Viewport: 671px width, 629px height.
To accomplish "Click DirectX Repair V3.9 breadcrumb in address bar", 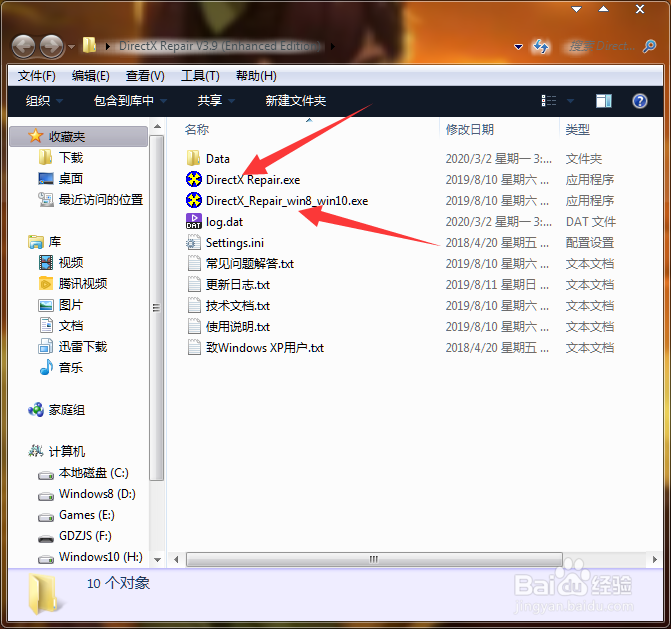I will (220, 45).
